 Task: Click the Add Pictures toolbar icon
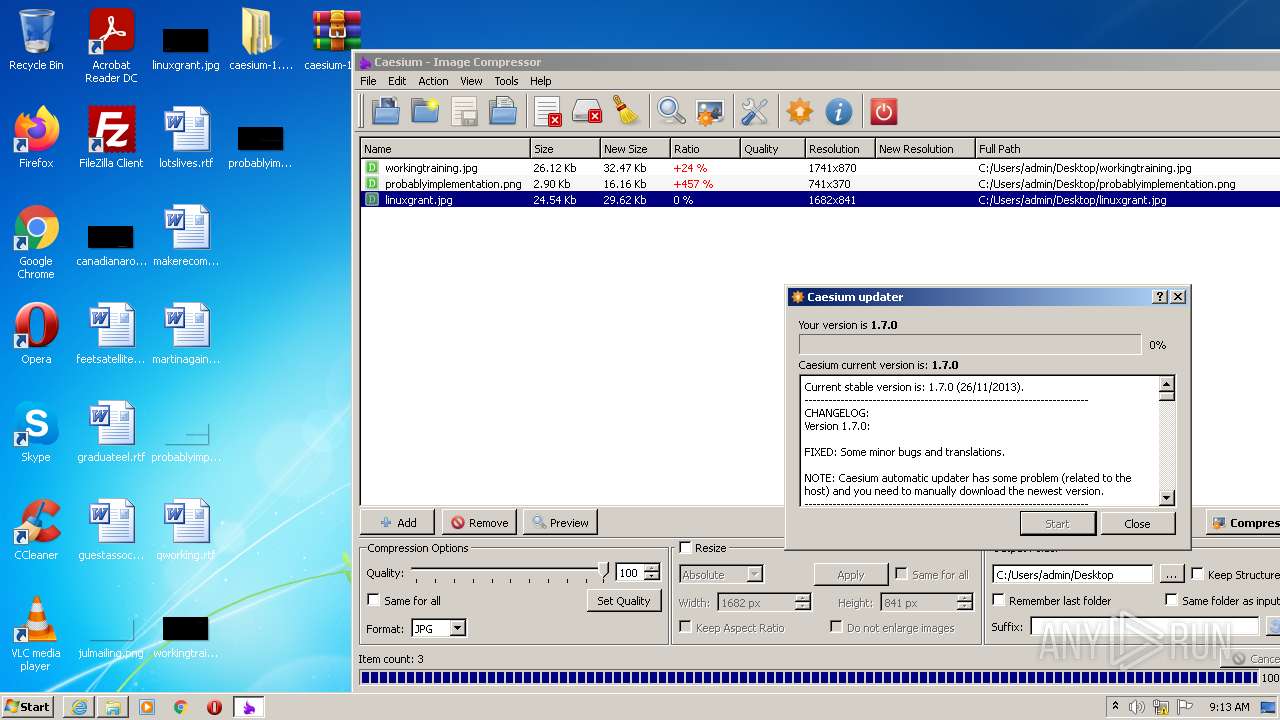[386, 111]
